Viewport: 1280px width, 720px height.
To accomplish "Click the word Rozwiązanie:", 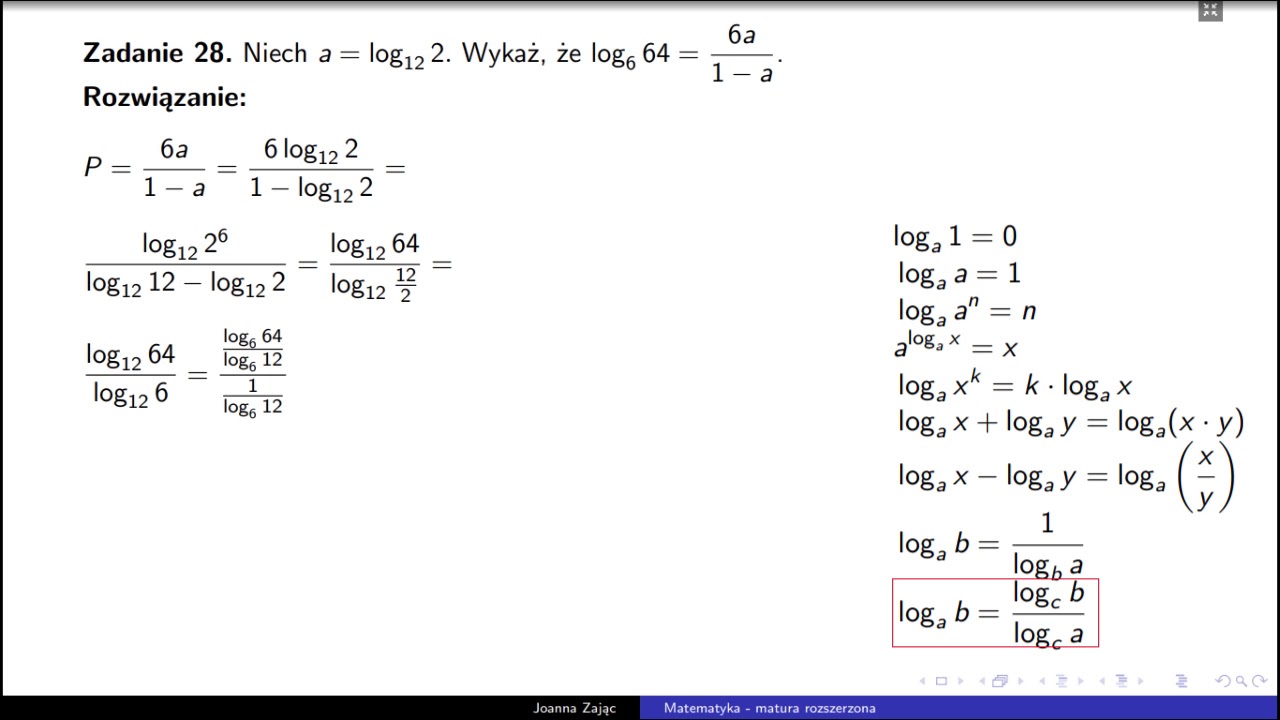I will (x=164, y=98).
